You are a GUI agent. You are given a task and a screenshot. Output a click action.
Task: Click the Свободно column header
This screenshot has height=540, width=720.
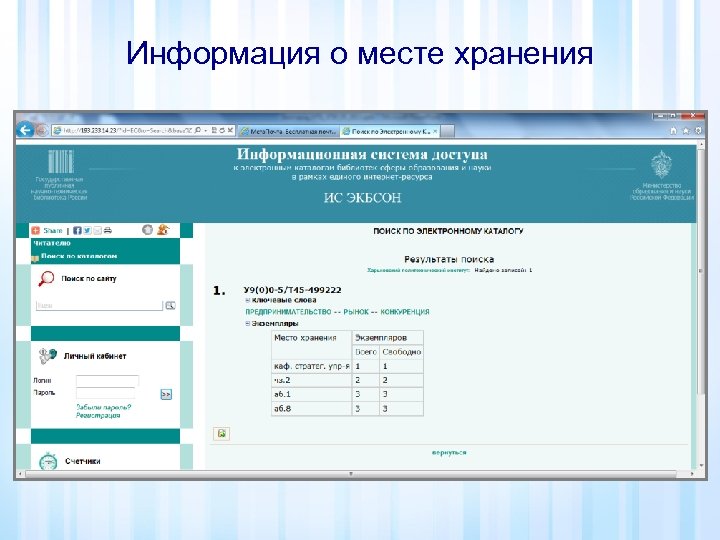pyautogui.click(x=401, y=352)
